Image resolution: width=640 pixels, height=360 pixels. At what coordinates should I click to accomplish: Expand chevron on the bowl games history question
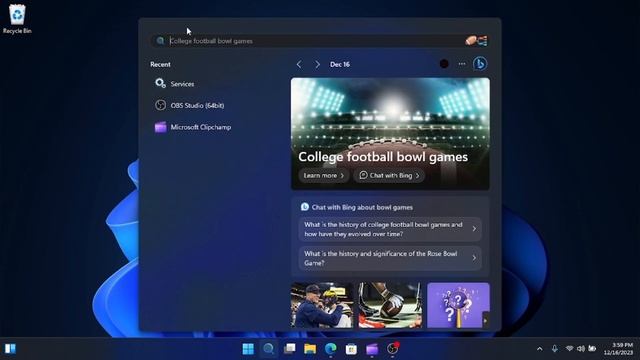(474, 229)
